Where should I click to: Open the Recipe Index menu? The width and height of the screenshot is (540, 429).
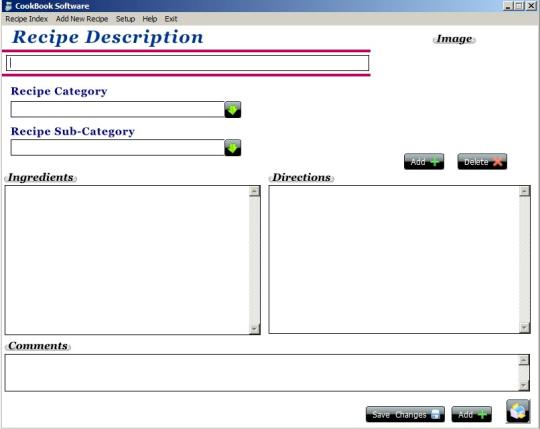click(27, 19)
